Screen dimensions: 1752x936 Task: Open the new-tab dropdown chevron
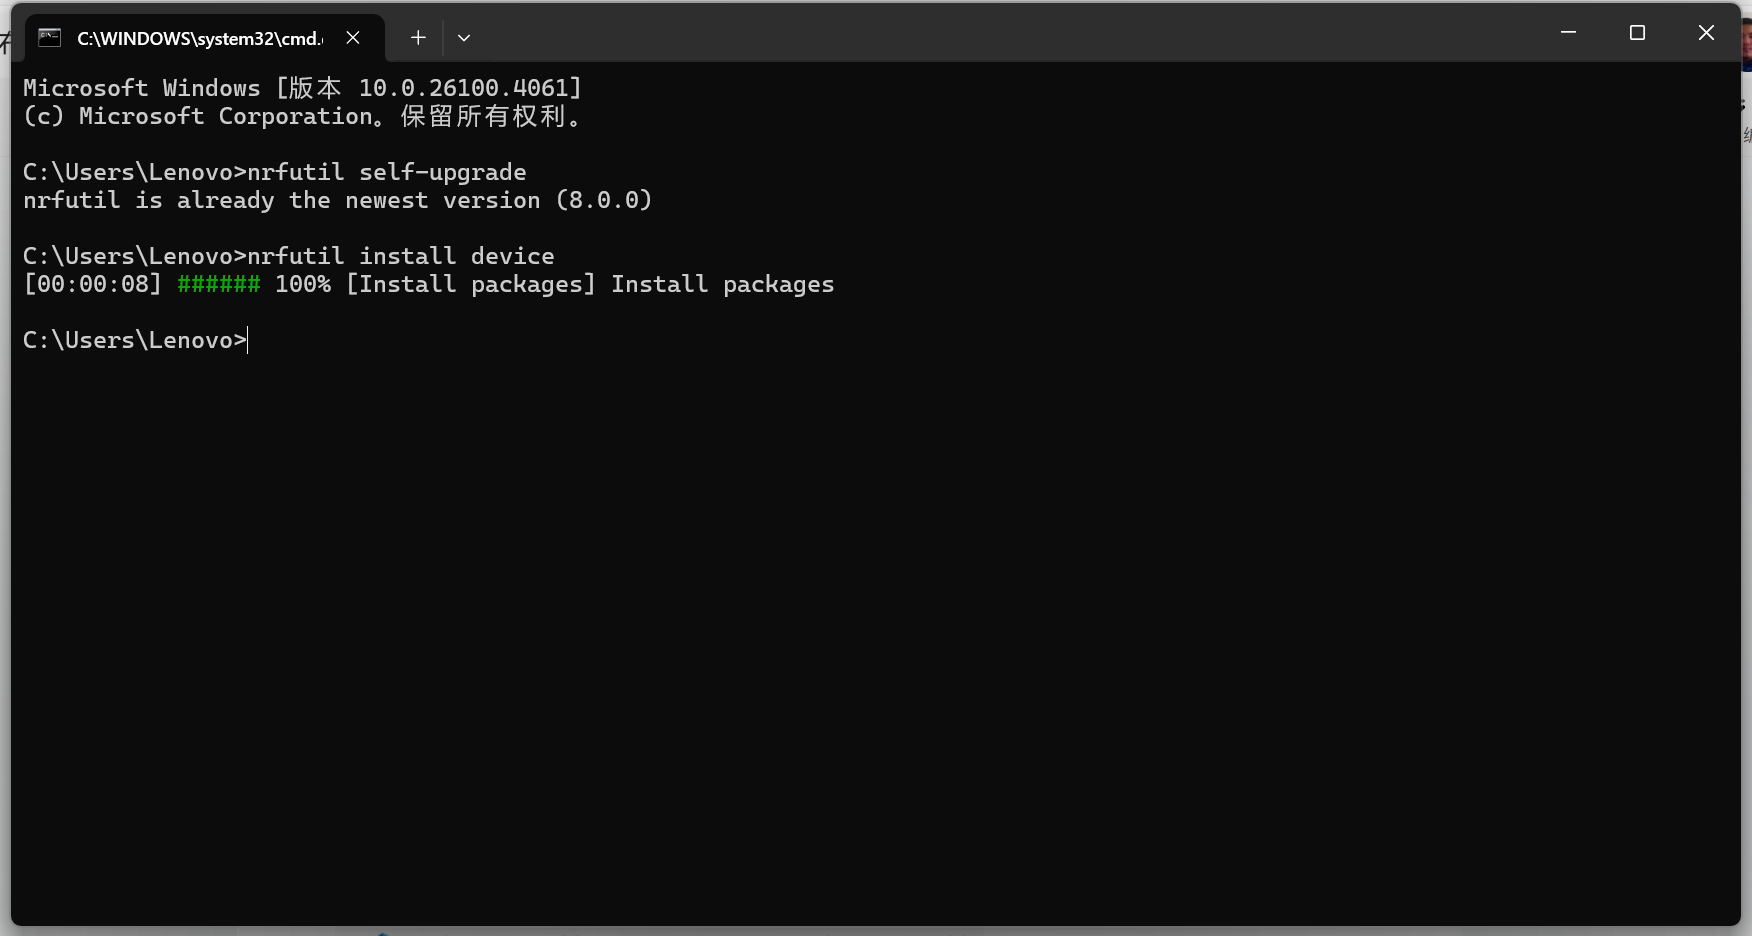pos(463,37)
